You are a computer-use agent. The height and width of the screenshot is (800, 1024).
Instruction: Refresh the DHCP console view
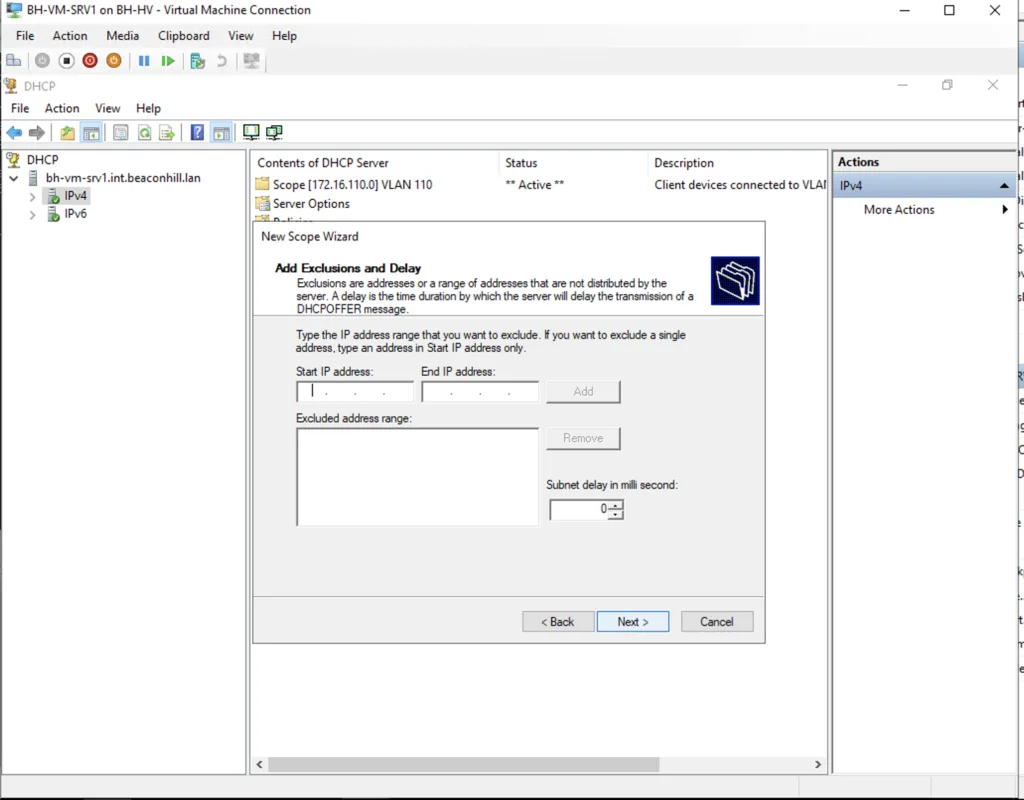[x=144, y=133]
